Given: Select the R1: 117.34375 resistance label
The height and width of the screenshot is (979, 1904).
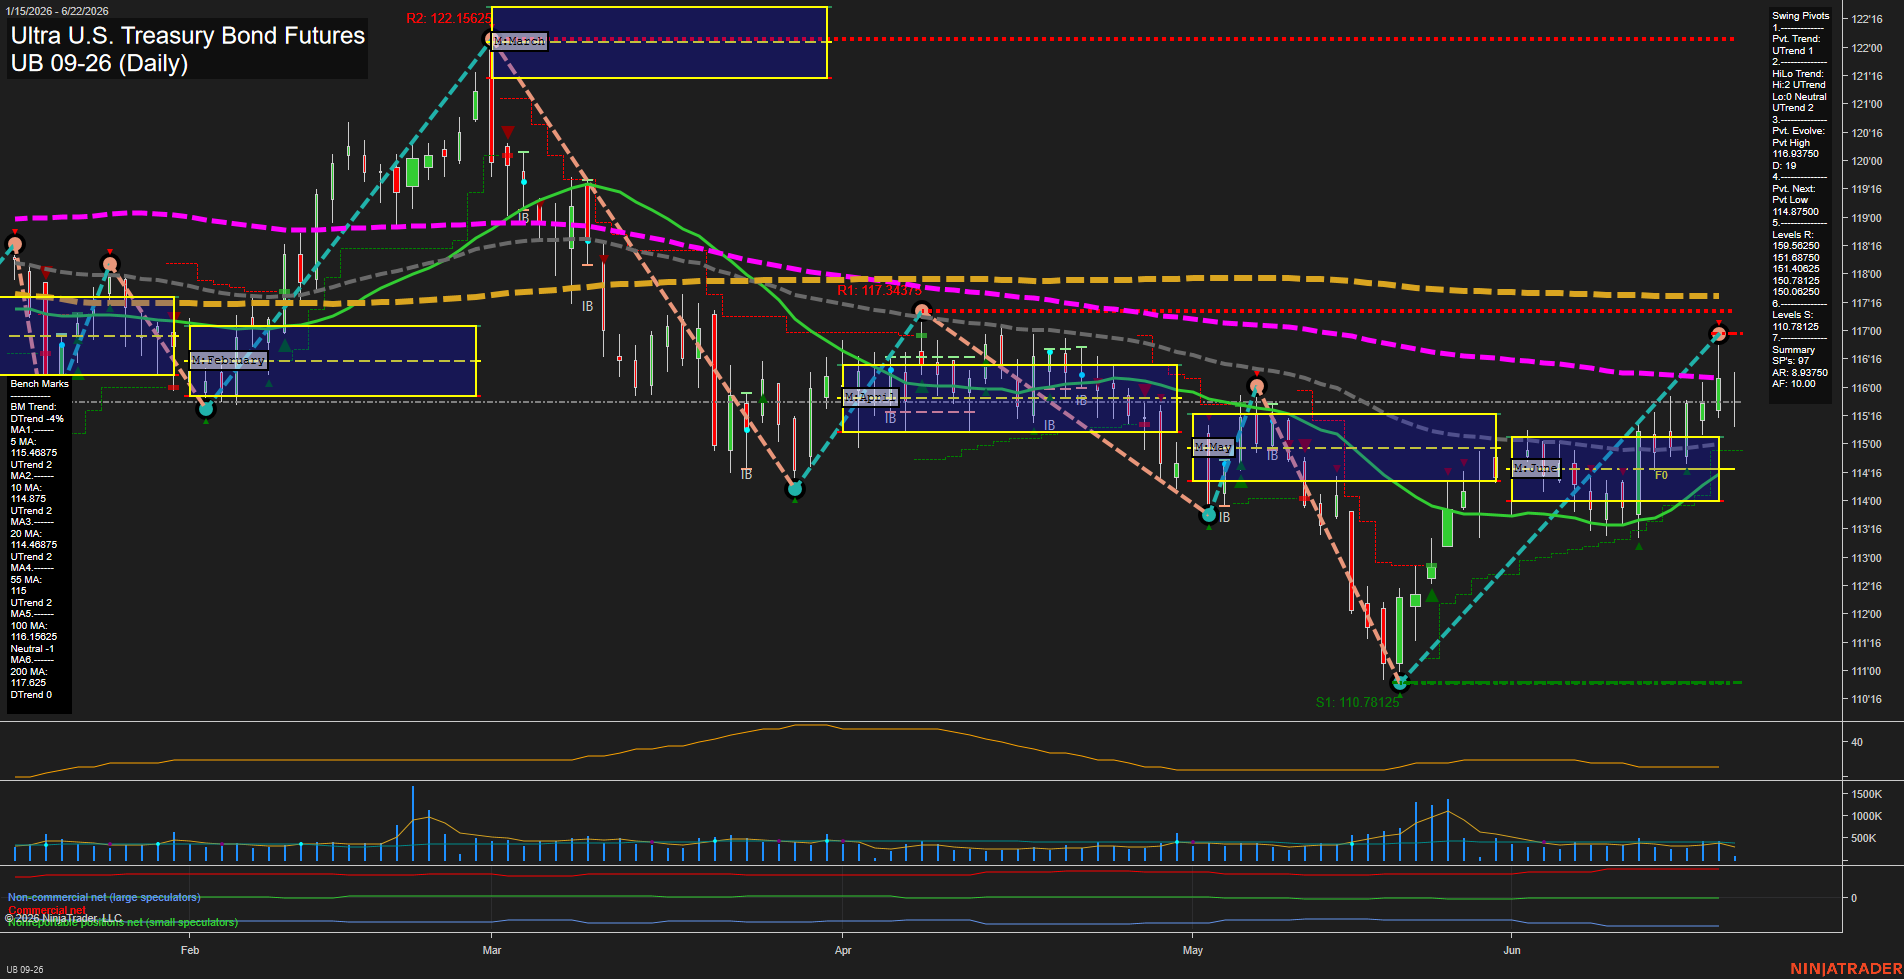Looking at the screenshot, I should (879, 290).
